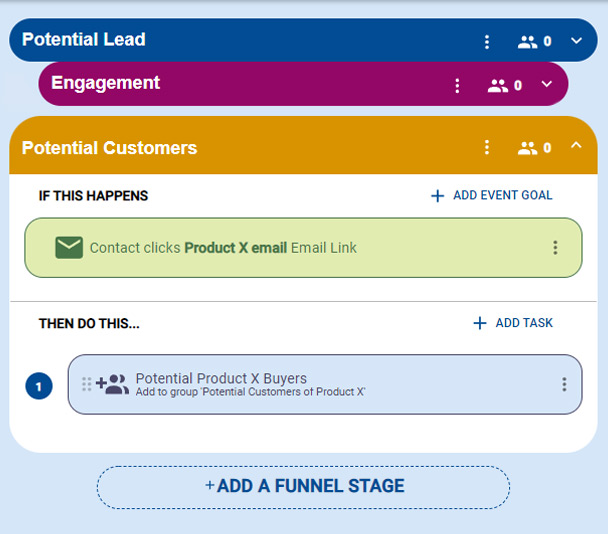Open options for Potential Product X Buyers task
The width and height of the screenshot is (608, 534).
(x=564, y=384)
